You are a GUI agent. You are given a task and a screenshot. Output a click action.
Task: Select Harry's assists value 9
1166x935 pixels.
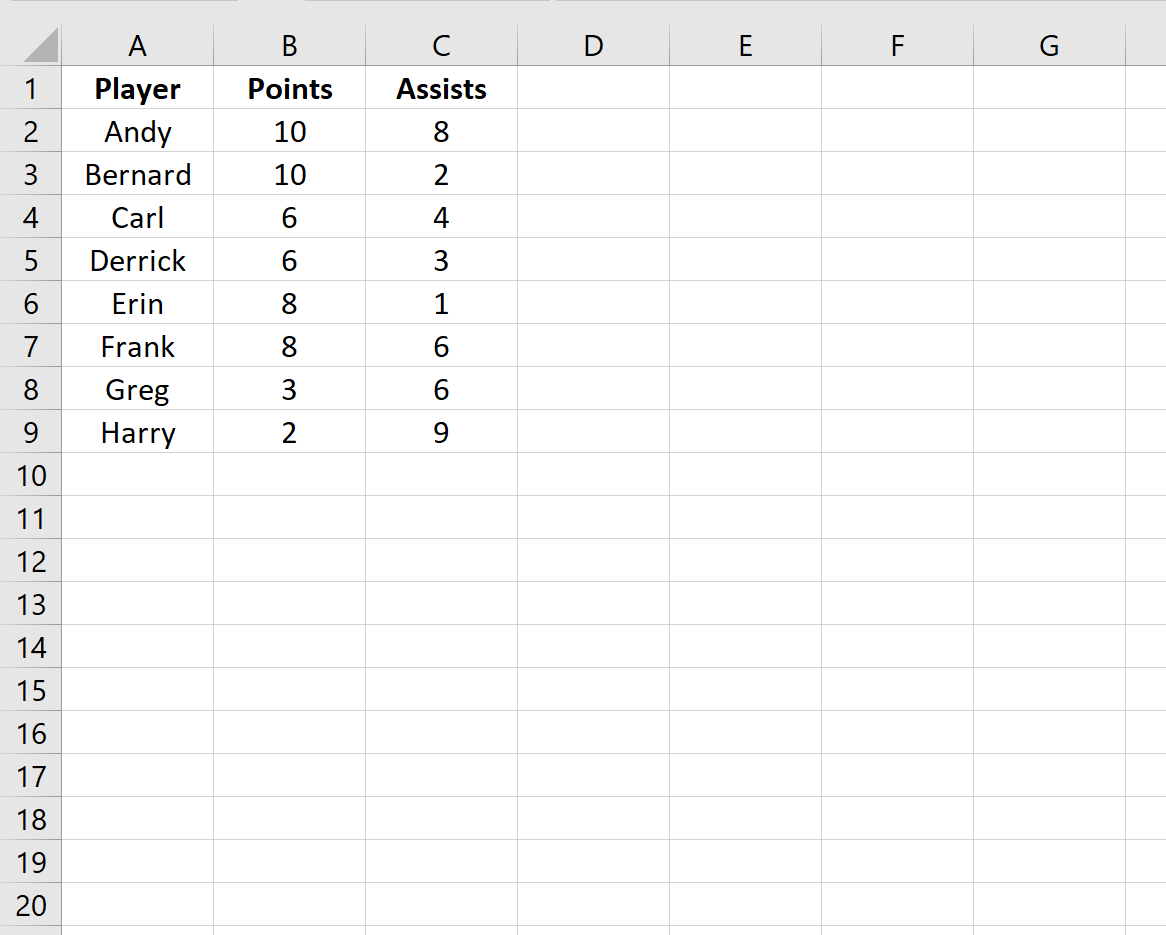pyautogui.click(x=441, y=433)
